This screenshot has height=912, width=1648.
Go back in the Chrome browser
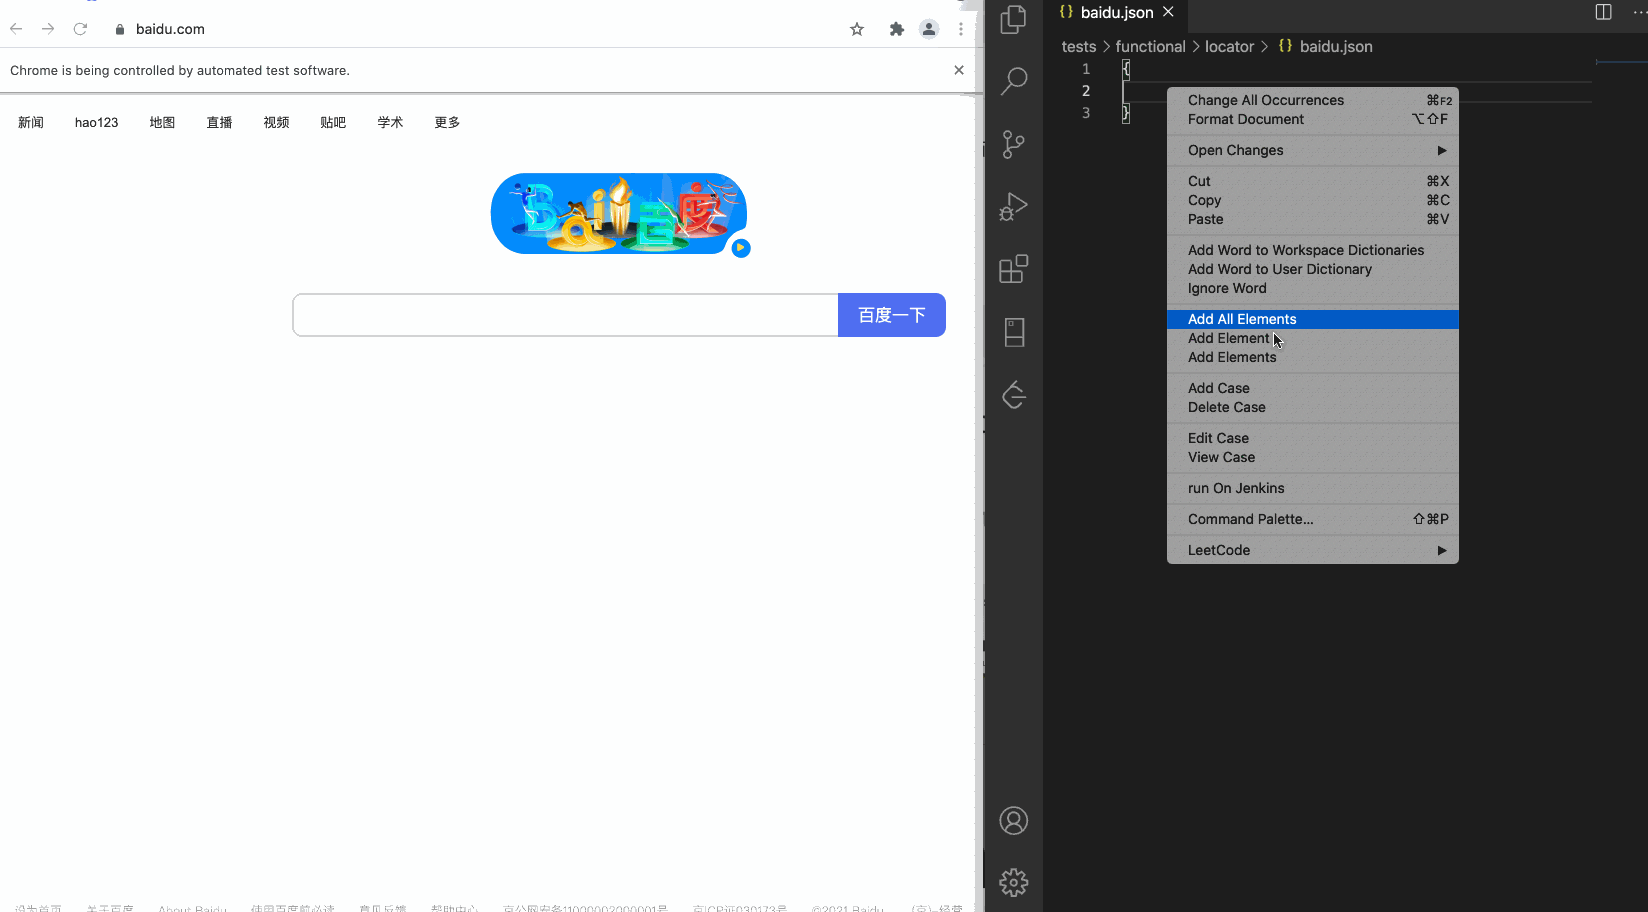pyautogui.click(x=16, y=29)
